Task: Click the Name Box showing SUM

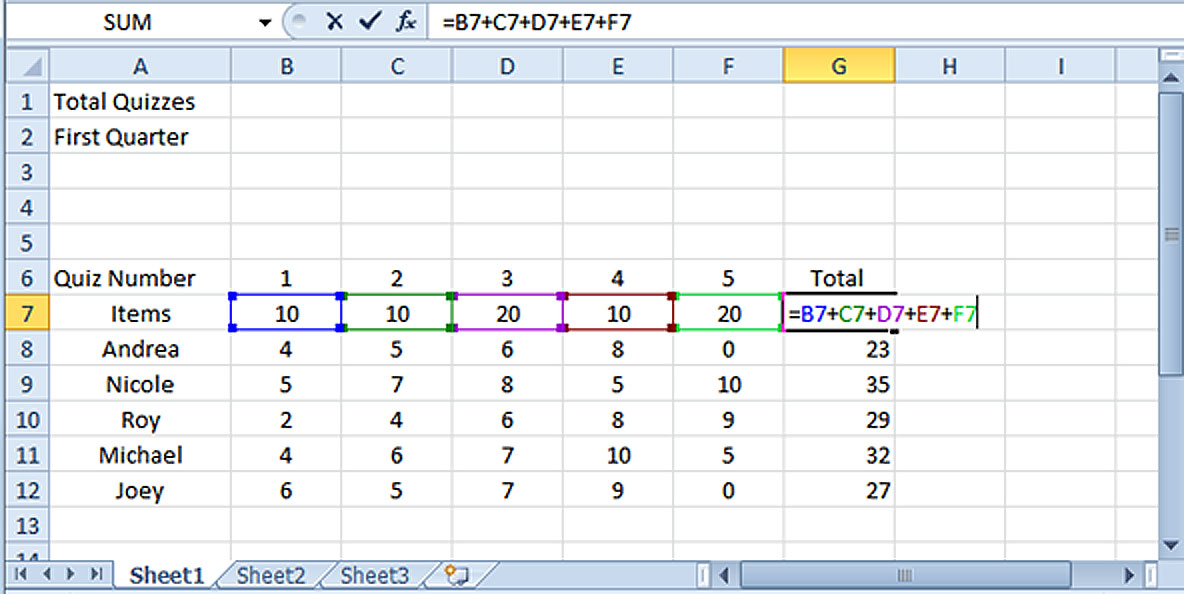Action: (x=128, y=22)
